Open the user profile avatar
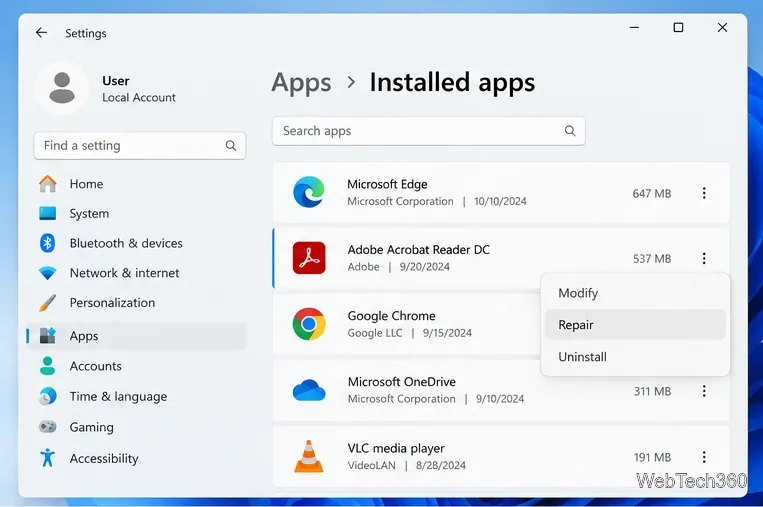 pyautogui.click(x=62, y=88)
